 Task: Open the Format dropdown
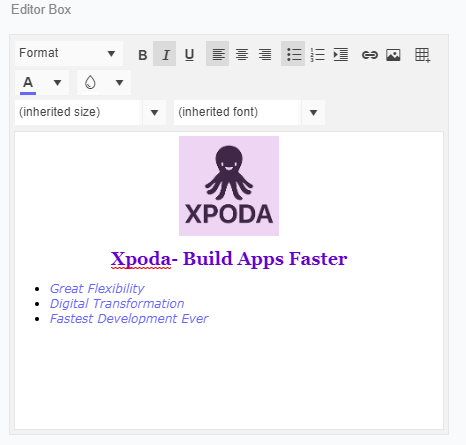coord(69,53)
